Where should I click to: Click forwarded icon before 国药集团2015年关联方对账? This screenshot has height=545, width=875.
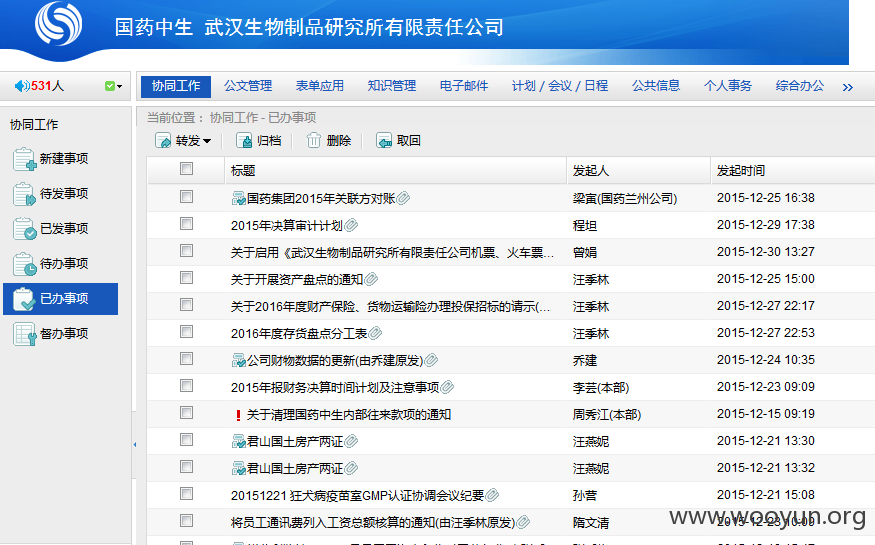[239, 198]
